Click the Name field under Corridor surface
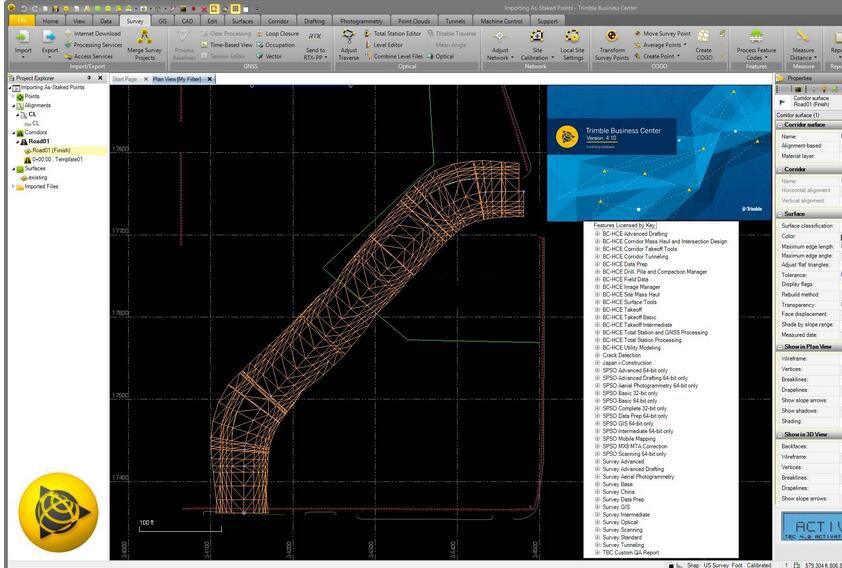The image size is (842, 568). pos(809,137)
